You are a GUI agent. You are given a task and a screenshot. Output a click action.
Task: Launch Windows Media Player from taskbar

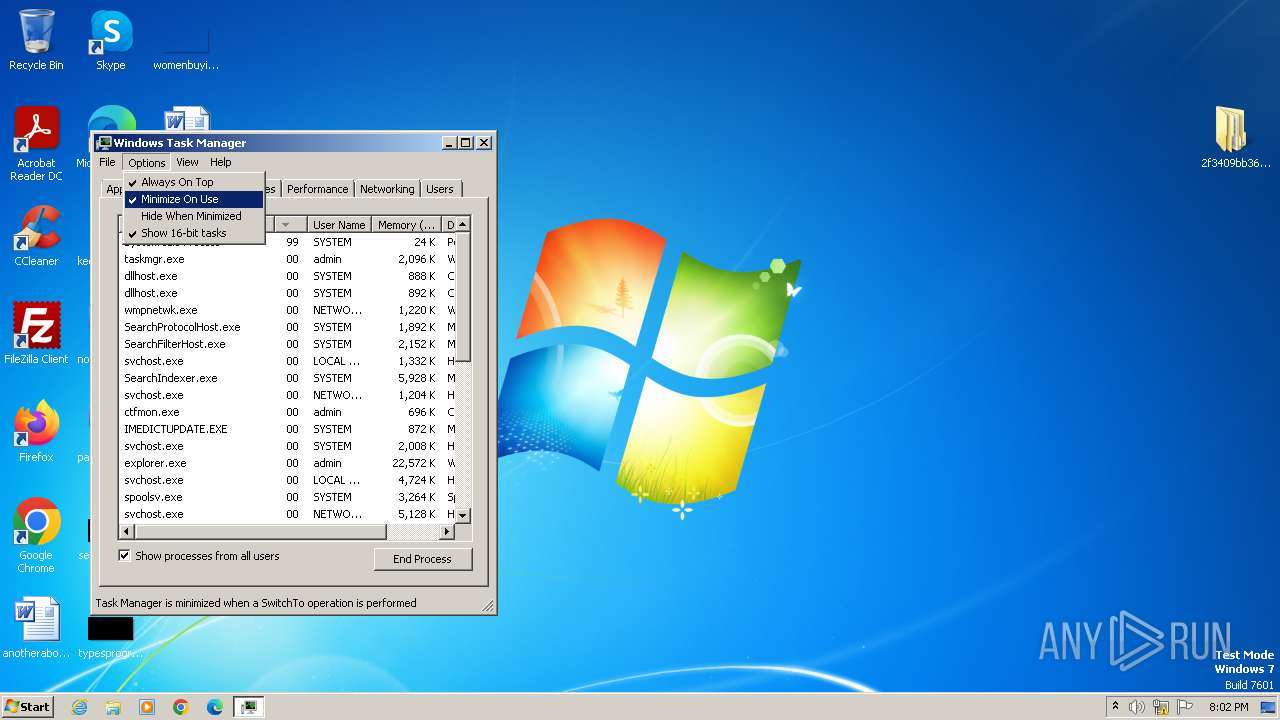pyautogui.click(x=147, y=707)
